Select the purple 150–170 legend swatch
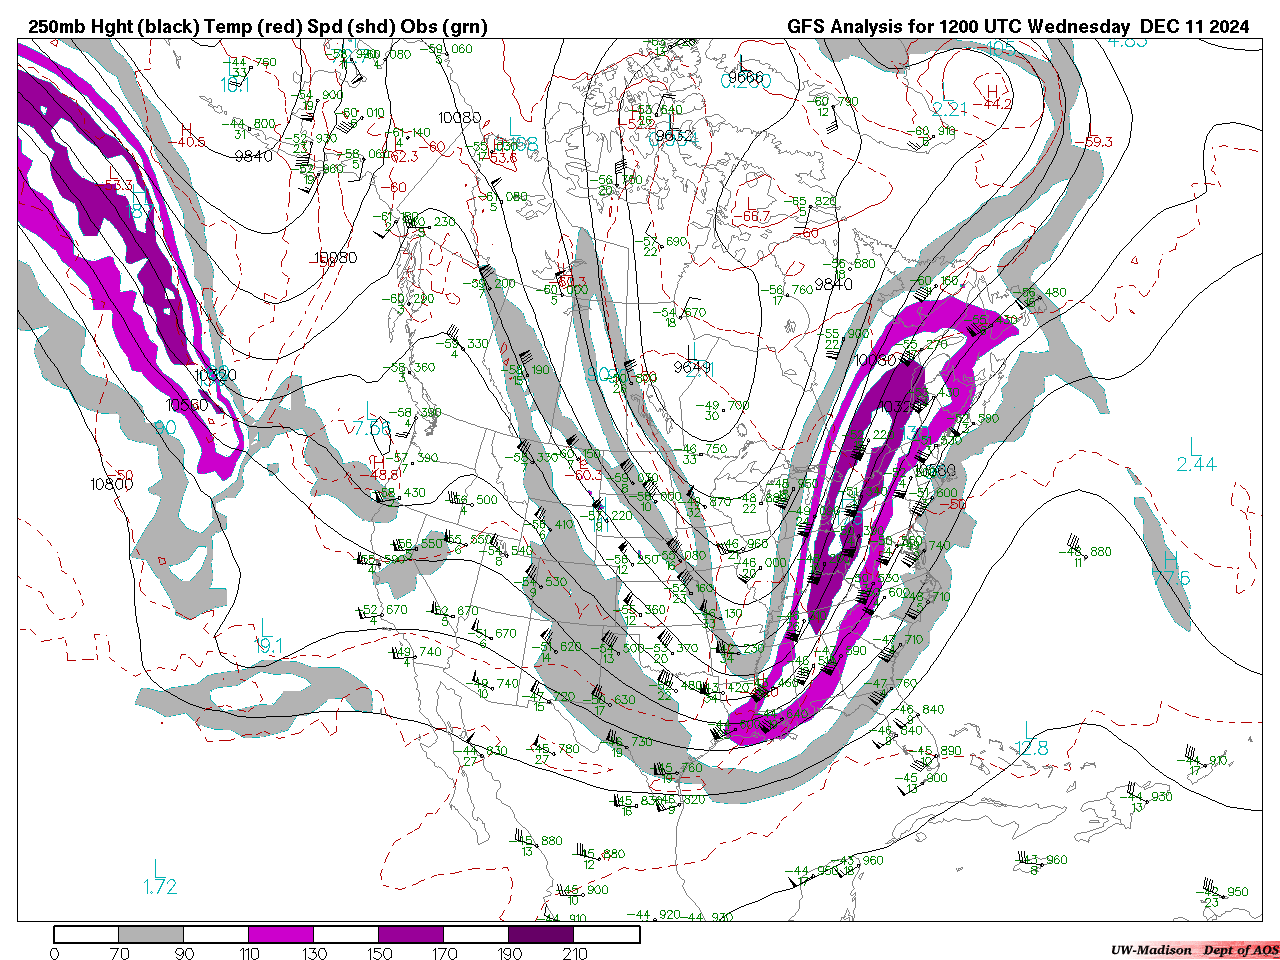 coord(411,934)
